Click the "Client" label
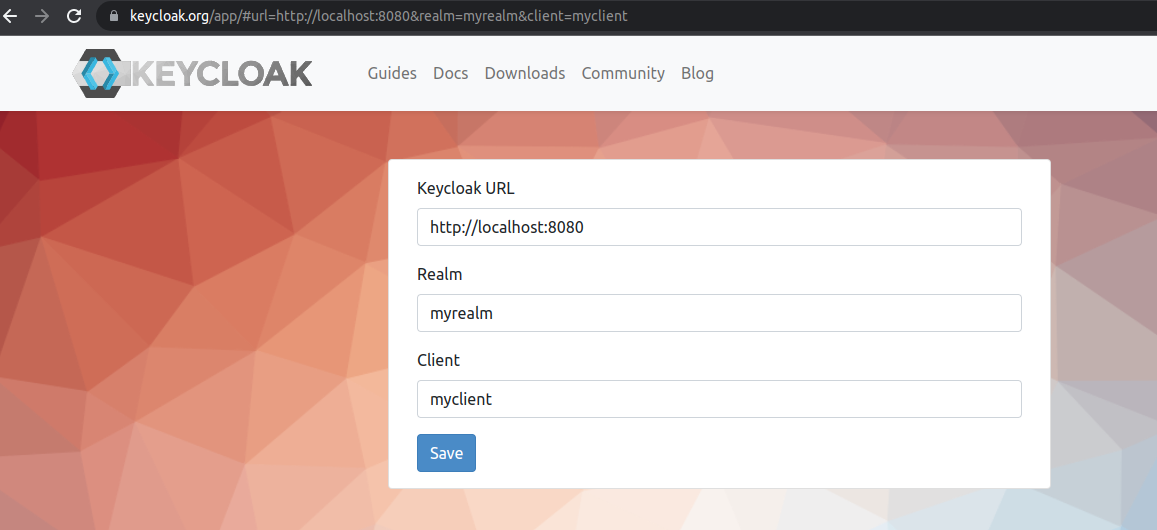The width and height of the screenshot is (1157, 530). [438, 360]
